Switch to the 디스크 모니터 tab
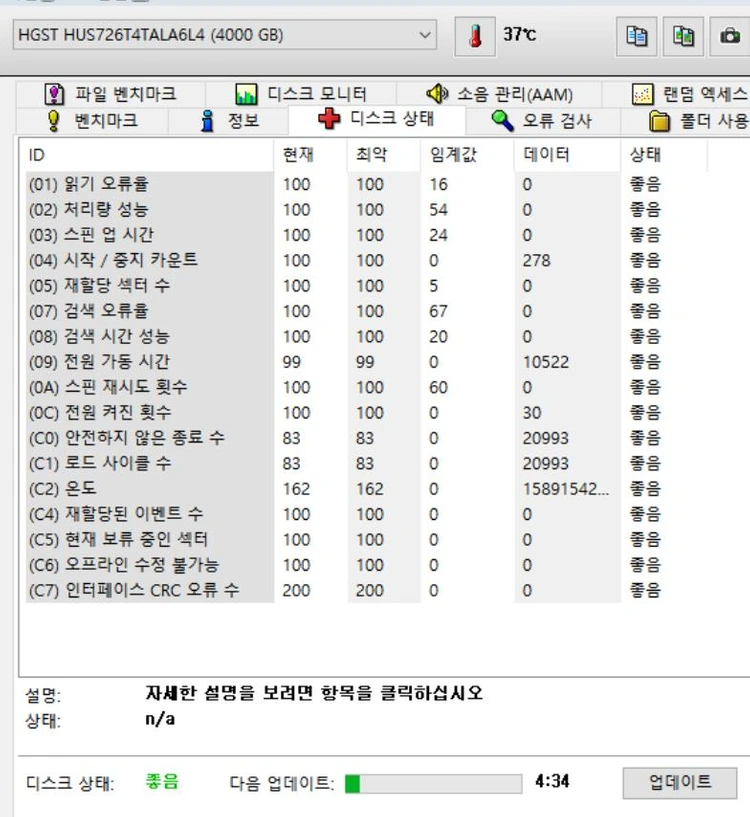Viewport: 750px width, 817px height. pos(301,94)
